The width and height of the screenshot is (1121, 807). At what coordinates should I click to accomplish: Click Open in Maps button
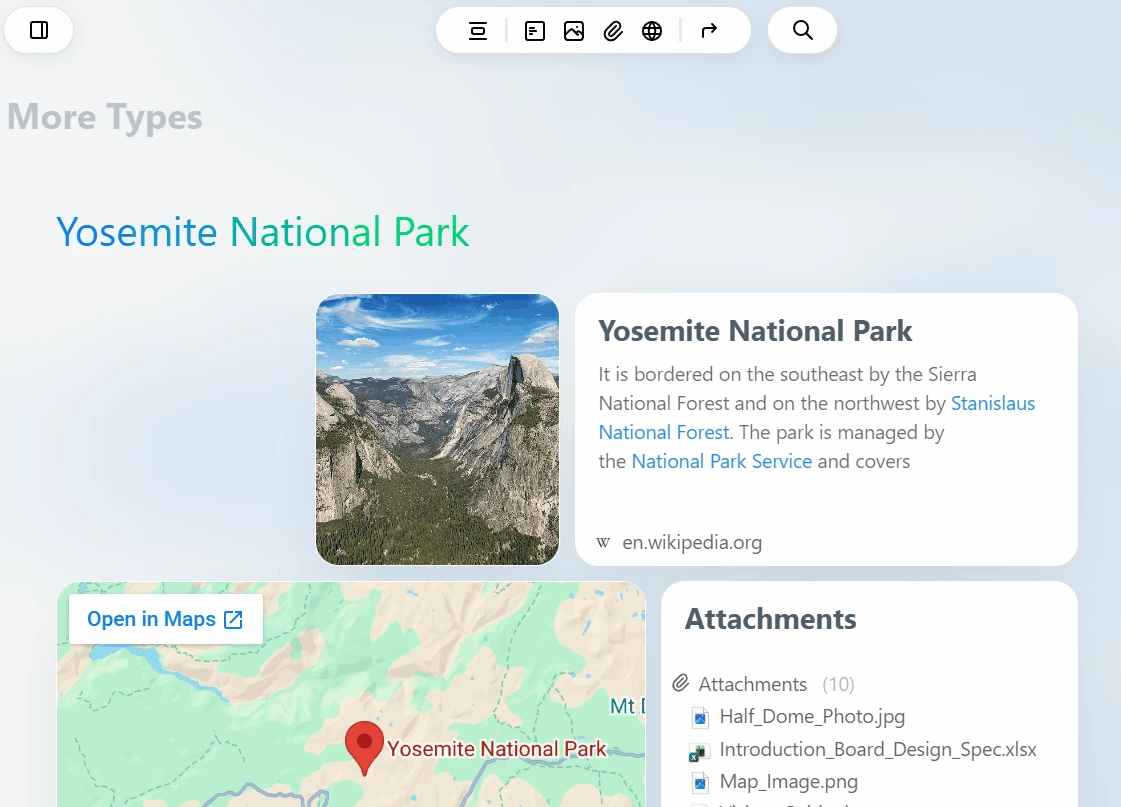click(x=166, y=619)
